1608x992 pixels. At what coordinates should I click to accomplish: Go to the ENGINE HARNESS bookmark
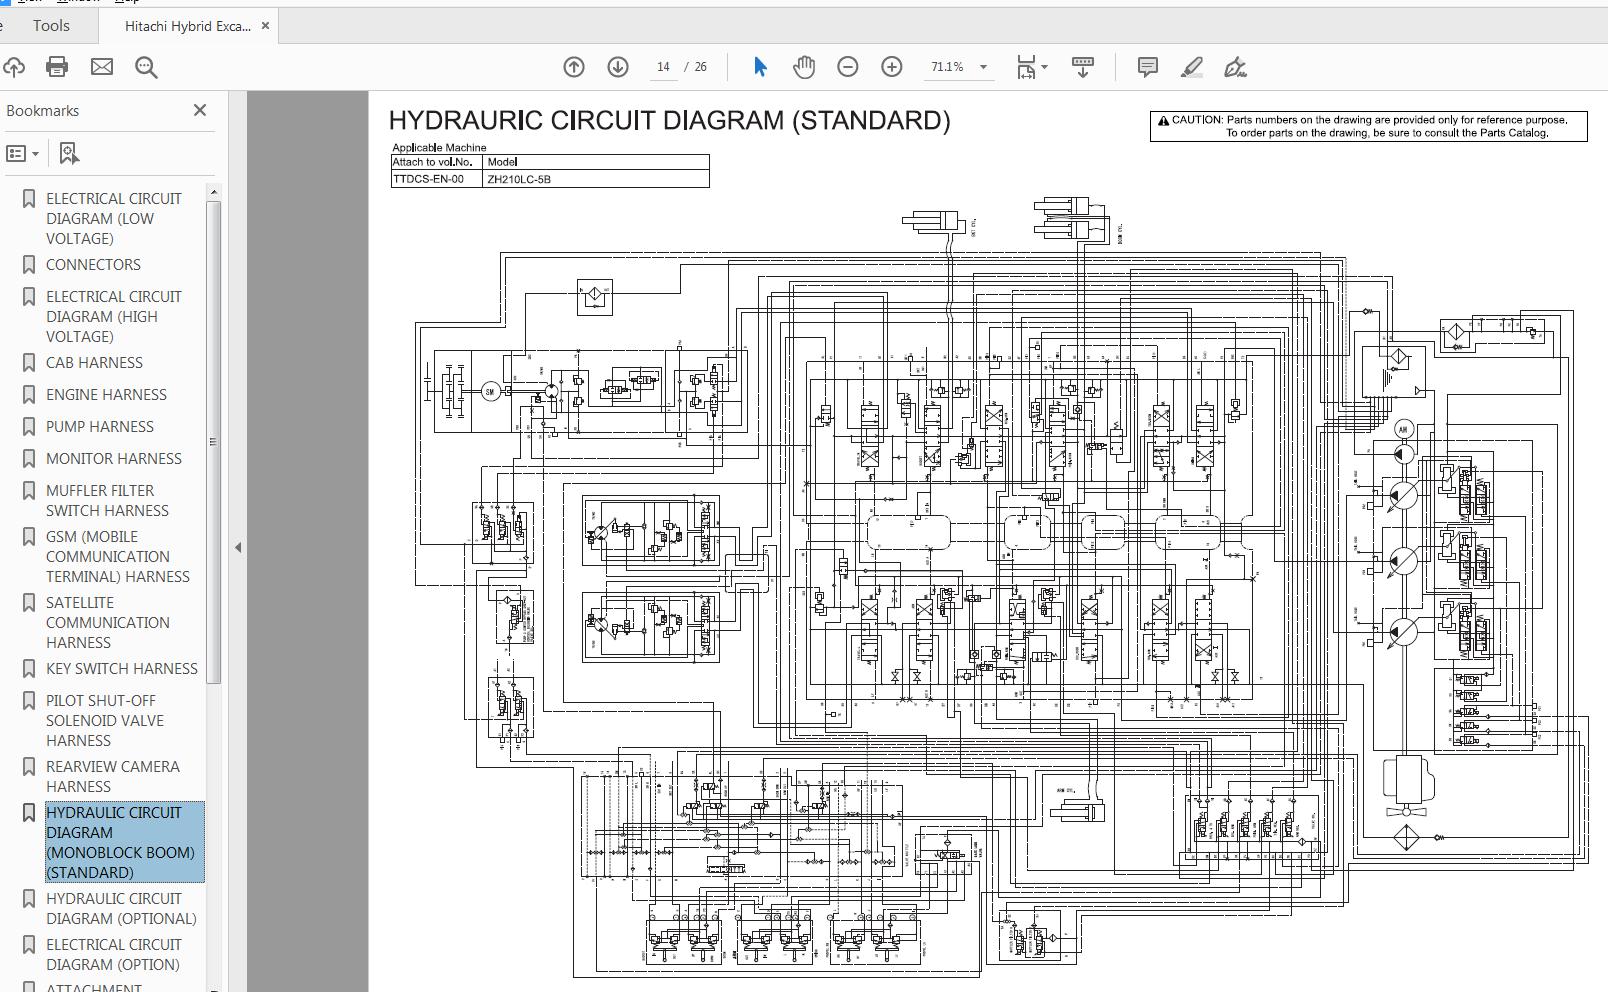tap(105, 394)
